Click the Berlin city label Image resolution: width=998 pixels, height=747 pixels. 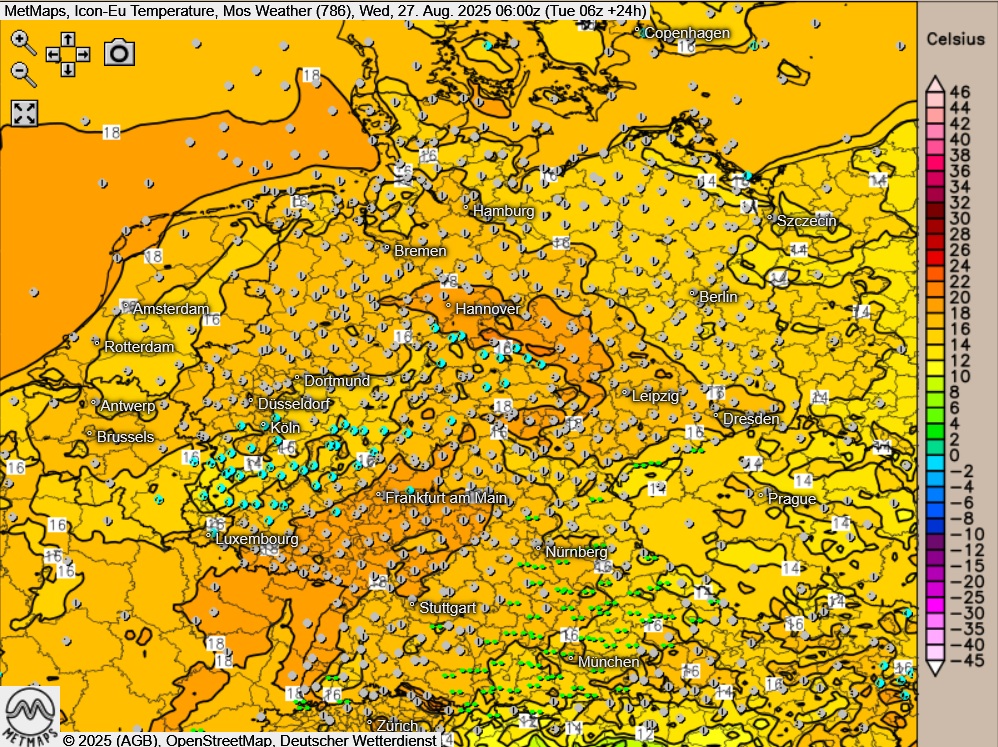tap(717, 297)
